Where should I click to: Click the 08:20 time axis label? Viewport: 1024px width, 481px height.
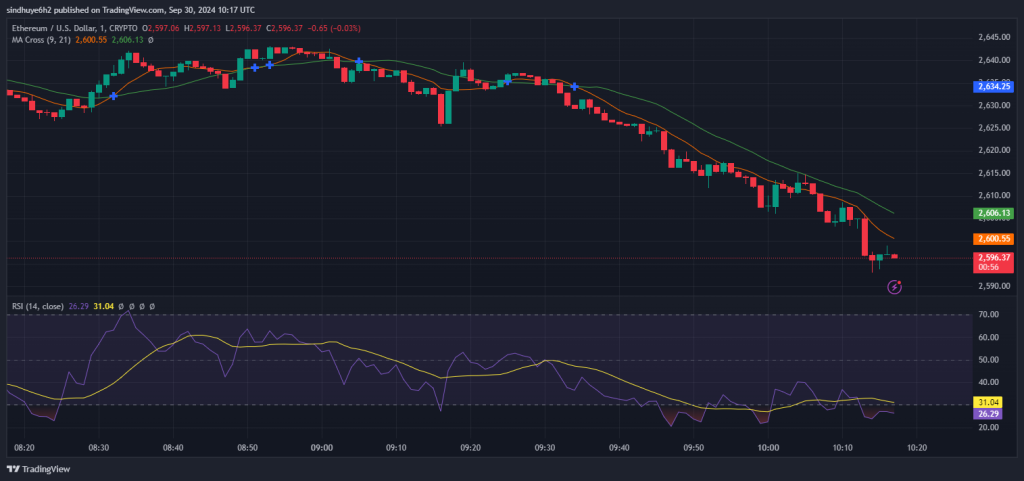coord(25,448)
